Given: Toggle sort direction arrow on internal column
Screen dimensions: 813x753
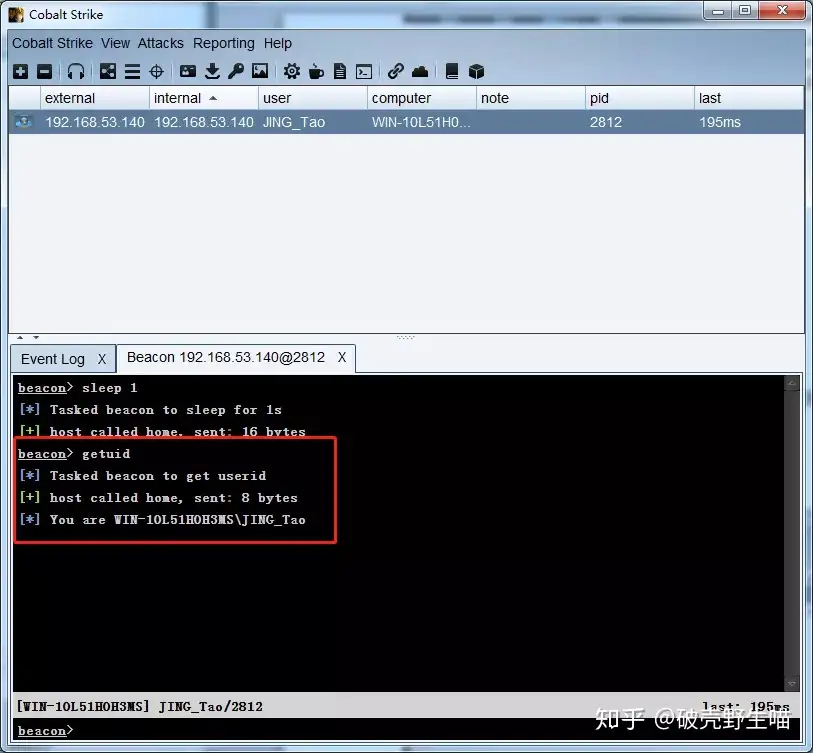Looking at the screenshot, I should (213, 98).
